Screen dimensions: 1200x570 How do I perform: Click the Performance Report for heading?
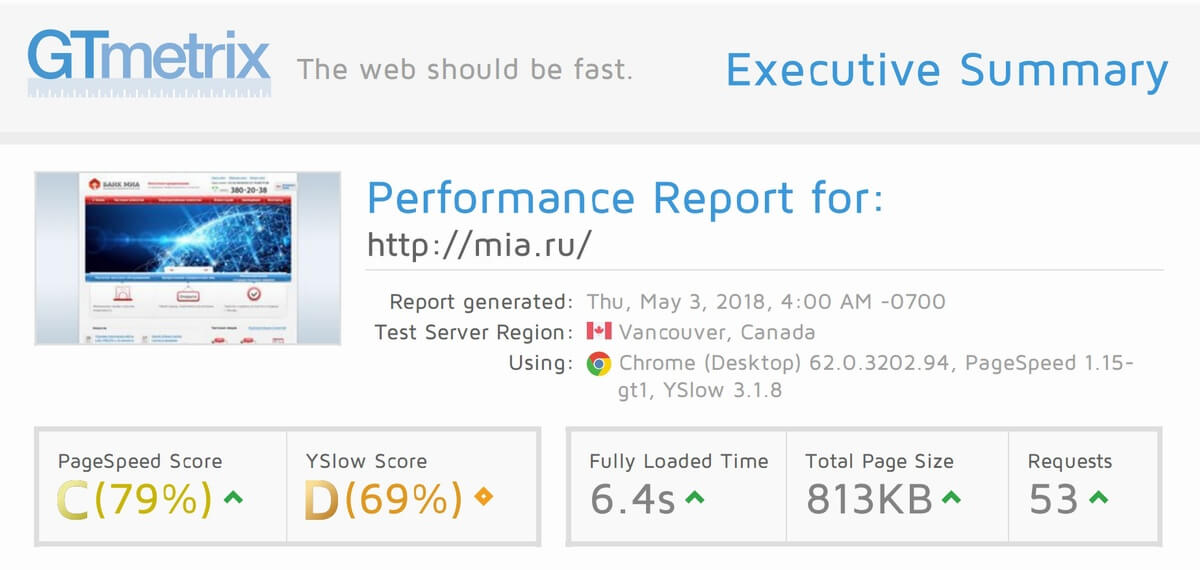coord(625,196)
